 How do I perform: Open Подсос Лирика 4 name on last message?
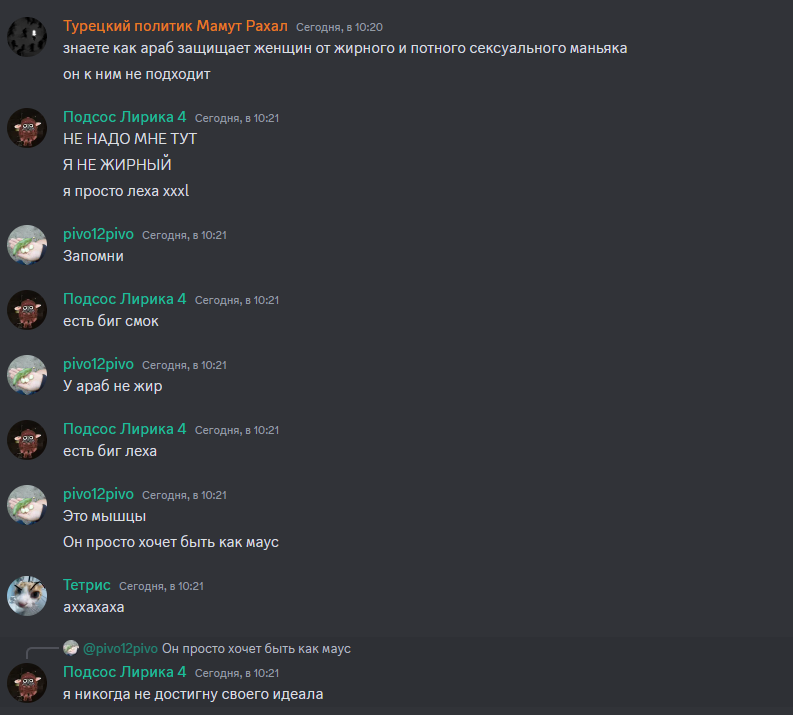[124, 672]
